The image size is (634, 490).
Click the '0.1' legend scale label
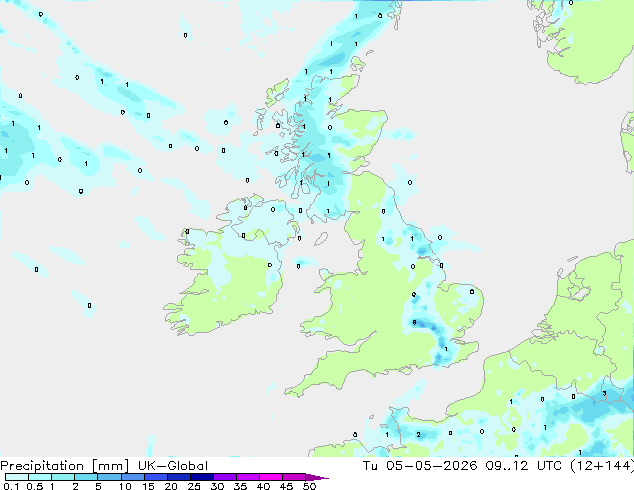11,486
